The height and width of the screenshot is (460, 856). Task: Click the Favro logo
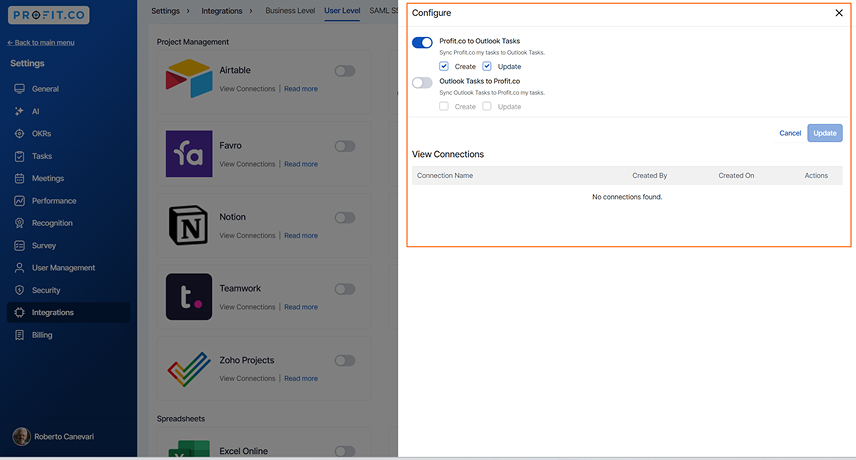pos(189,153)
